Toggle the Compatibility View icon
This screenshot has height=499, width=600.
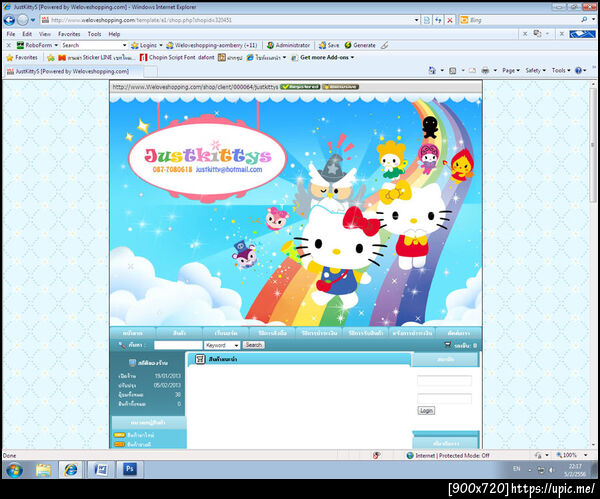pyautogui.click(x=427, y=20)
